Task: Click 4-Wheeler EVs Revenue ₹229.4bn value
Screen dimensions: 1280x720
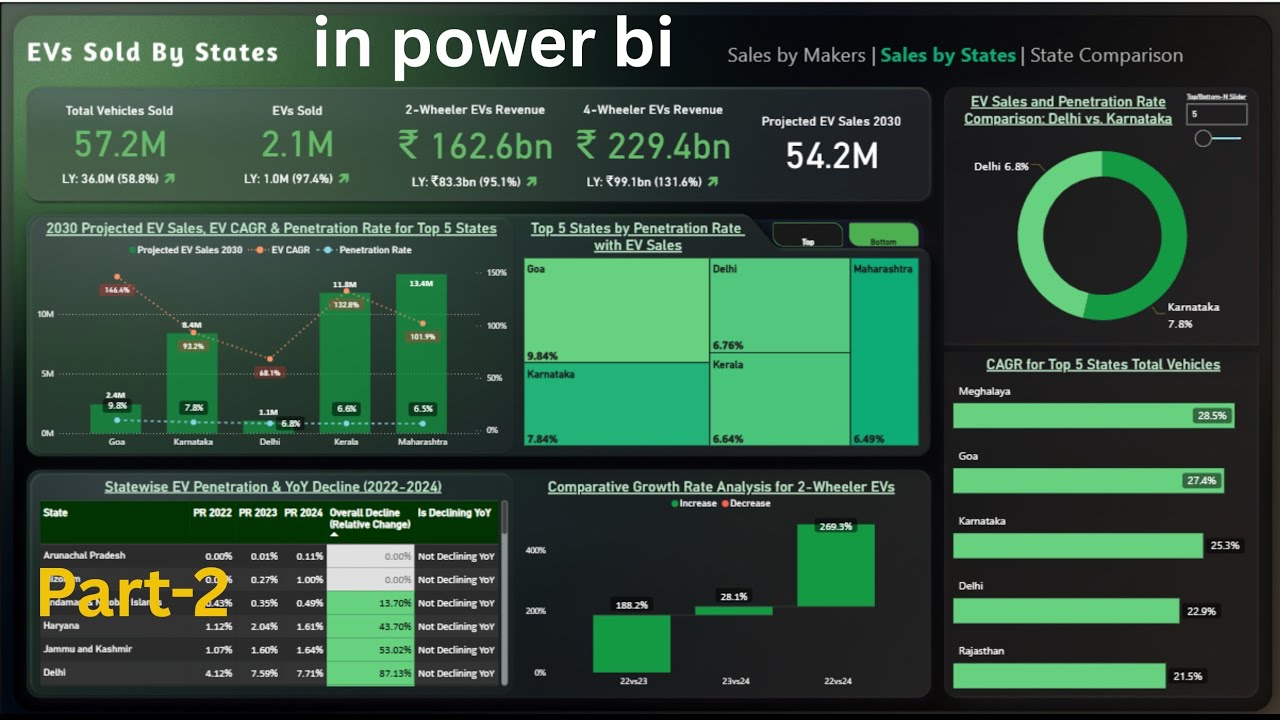Action: coord(653,146)
